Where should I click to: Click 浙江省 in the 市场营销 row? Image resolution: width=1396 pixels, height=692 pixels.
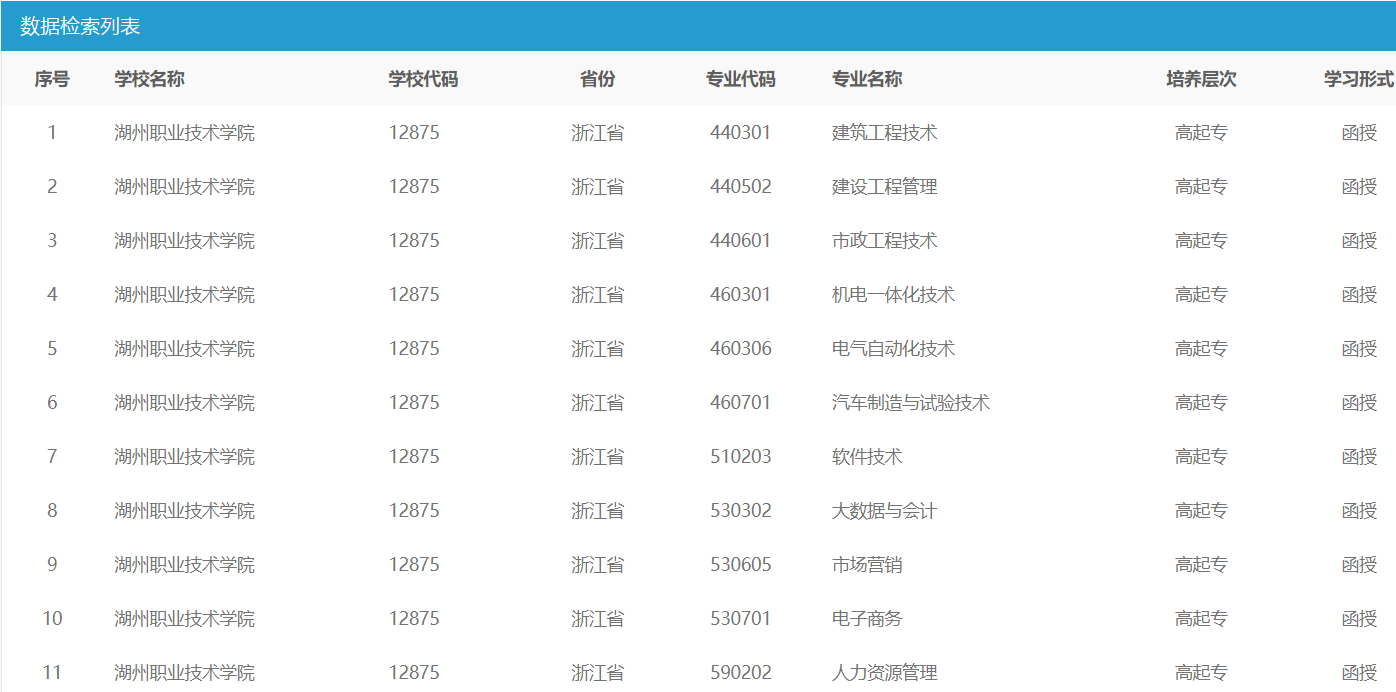point(597,565)
